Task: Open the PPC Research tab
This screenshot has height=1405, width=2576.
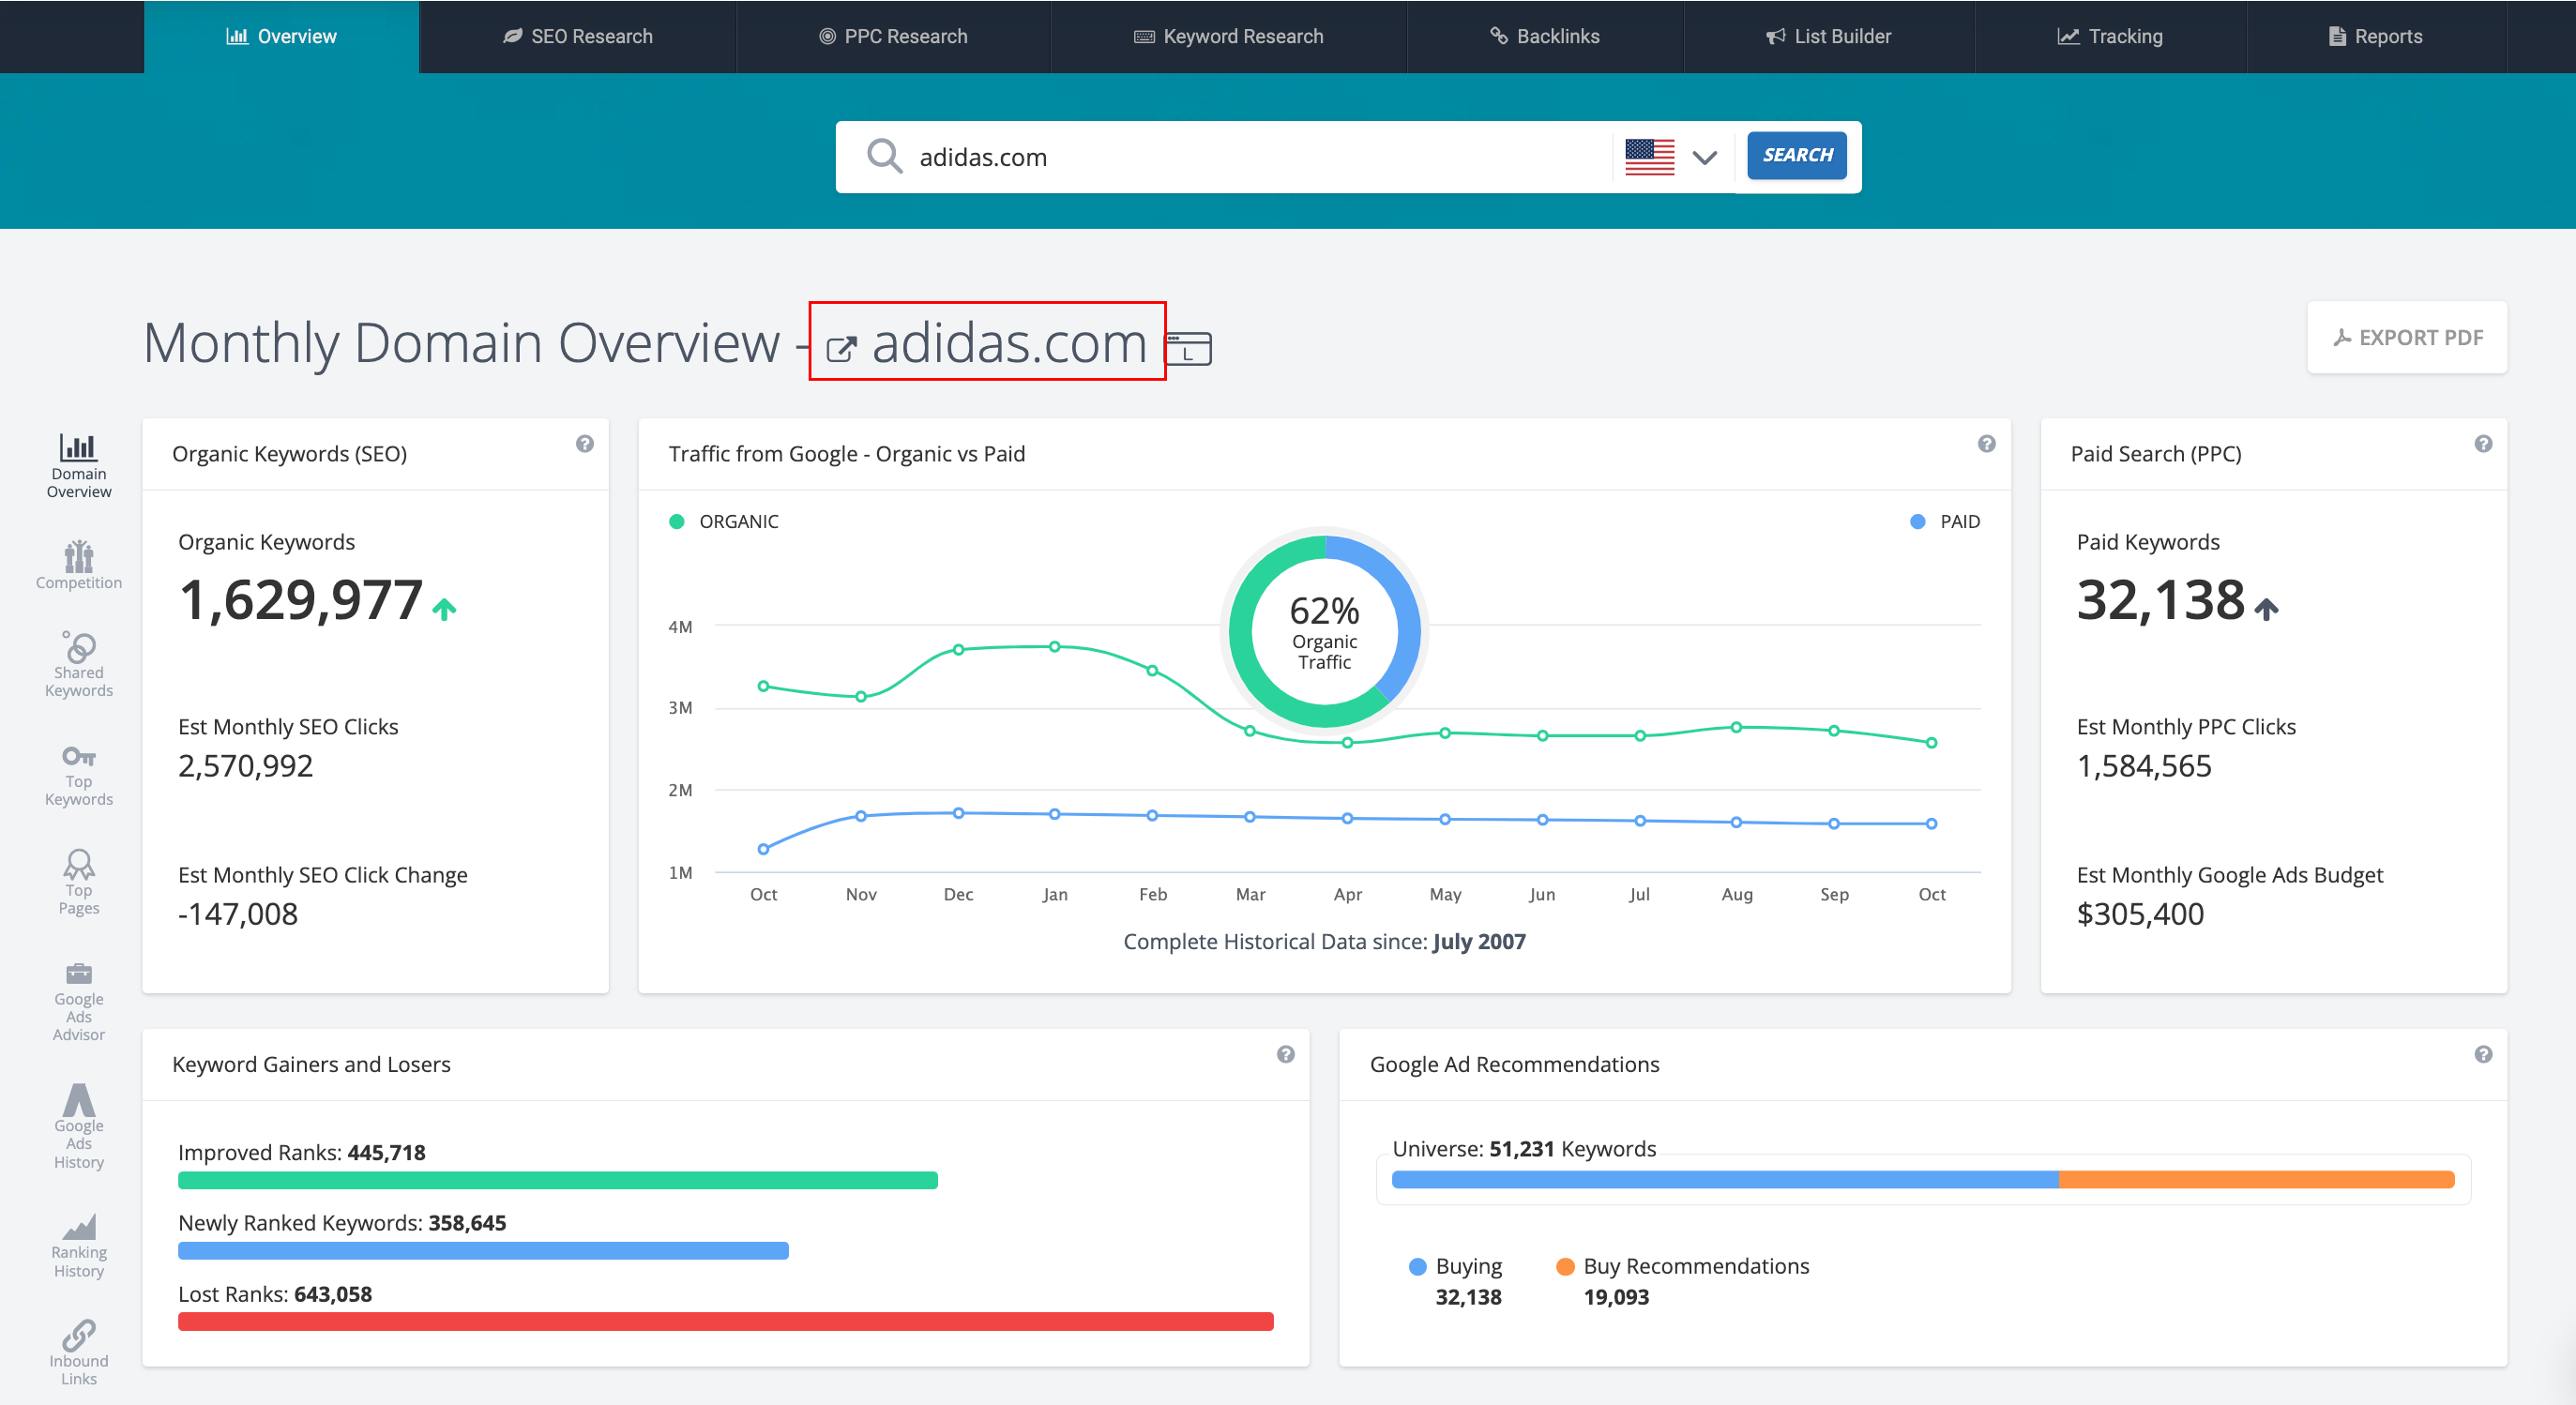Action: click(x=893, y=36)
